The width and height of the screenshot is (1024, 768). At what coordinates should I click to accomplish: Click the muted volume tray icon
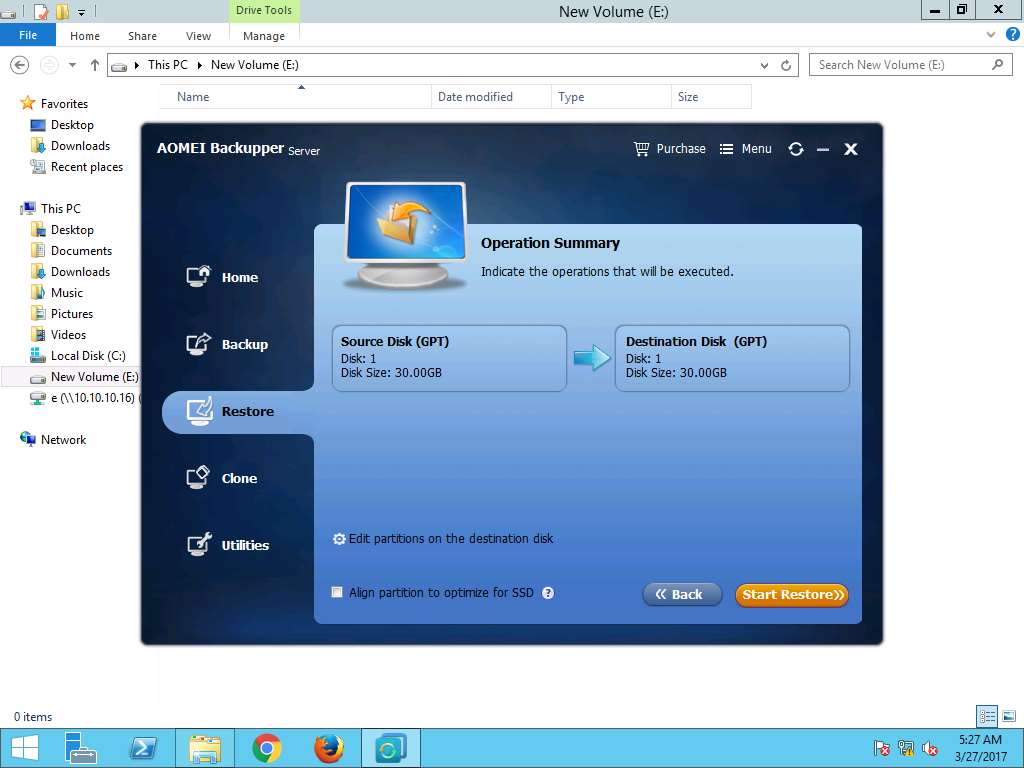pos(930,748)
